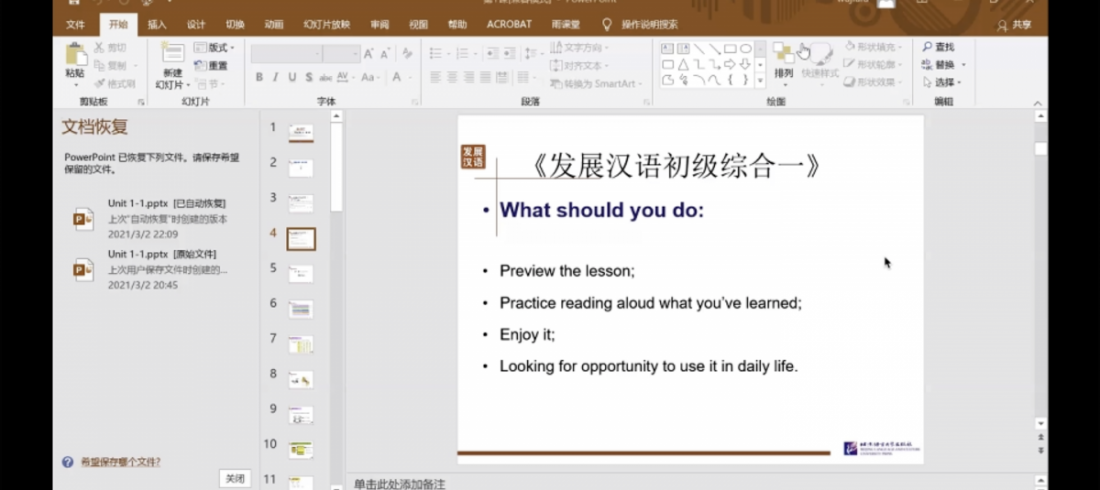
Task: Switch to the Design (设计) tab
Action: (x=196, y=25)
